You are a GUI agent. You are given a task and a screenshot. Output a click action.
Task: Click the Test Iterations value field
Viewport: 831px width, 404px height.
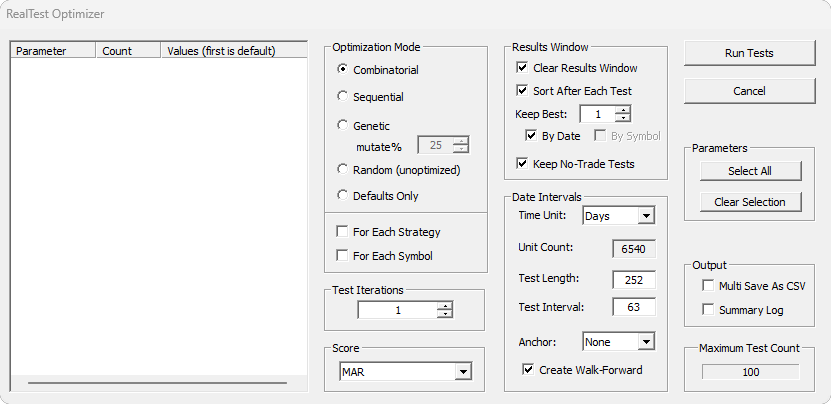pos(399,310)
